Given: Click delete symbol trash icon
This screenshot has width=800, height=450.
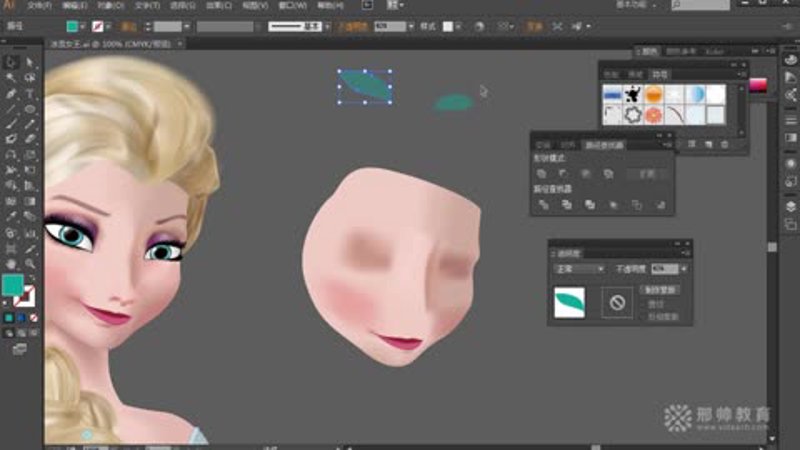Looking at the screenshot, I should click(x=724, y=145).
